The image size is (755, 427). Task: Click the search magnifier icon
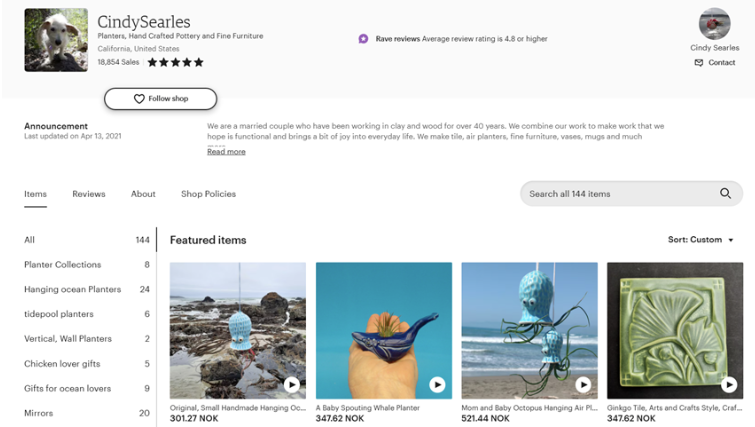click(x=725, y=194)
